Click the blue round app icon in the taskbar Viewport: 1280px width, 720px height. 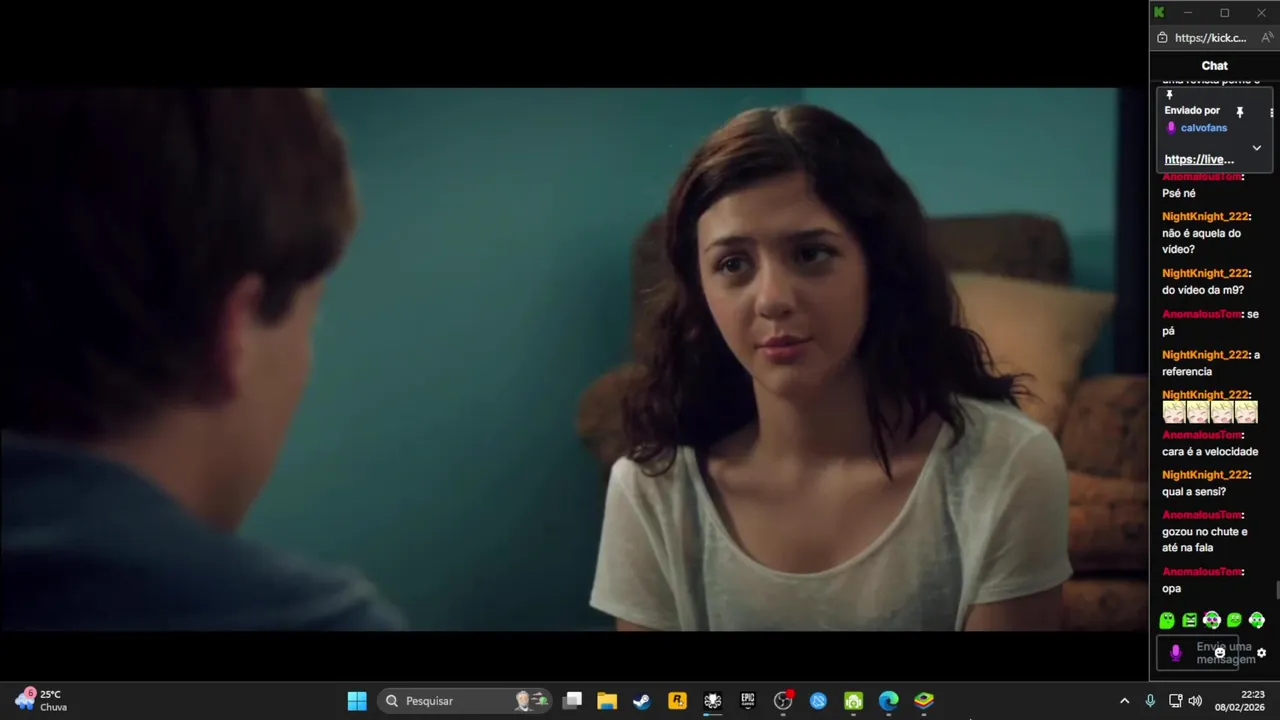tap(818, 701)
